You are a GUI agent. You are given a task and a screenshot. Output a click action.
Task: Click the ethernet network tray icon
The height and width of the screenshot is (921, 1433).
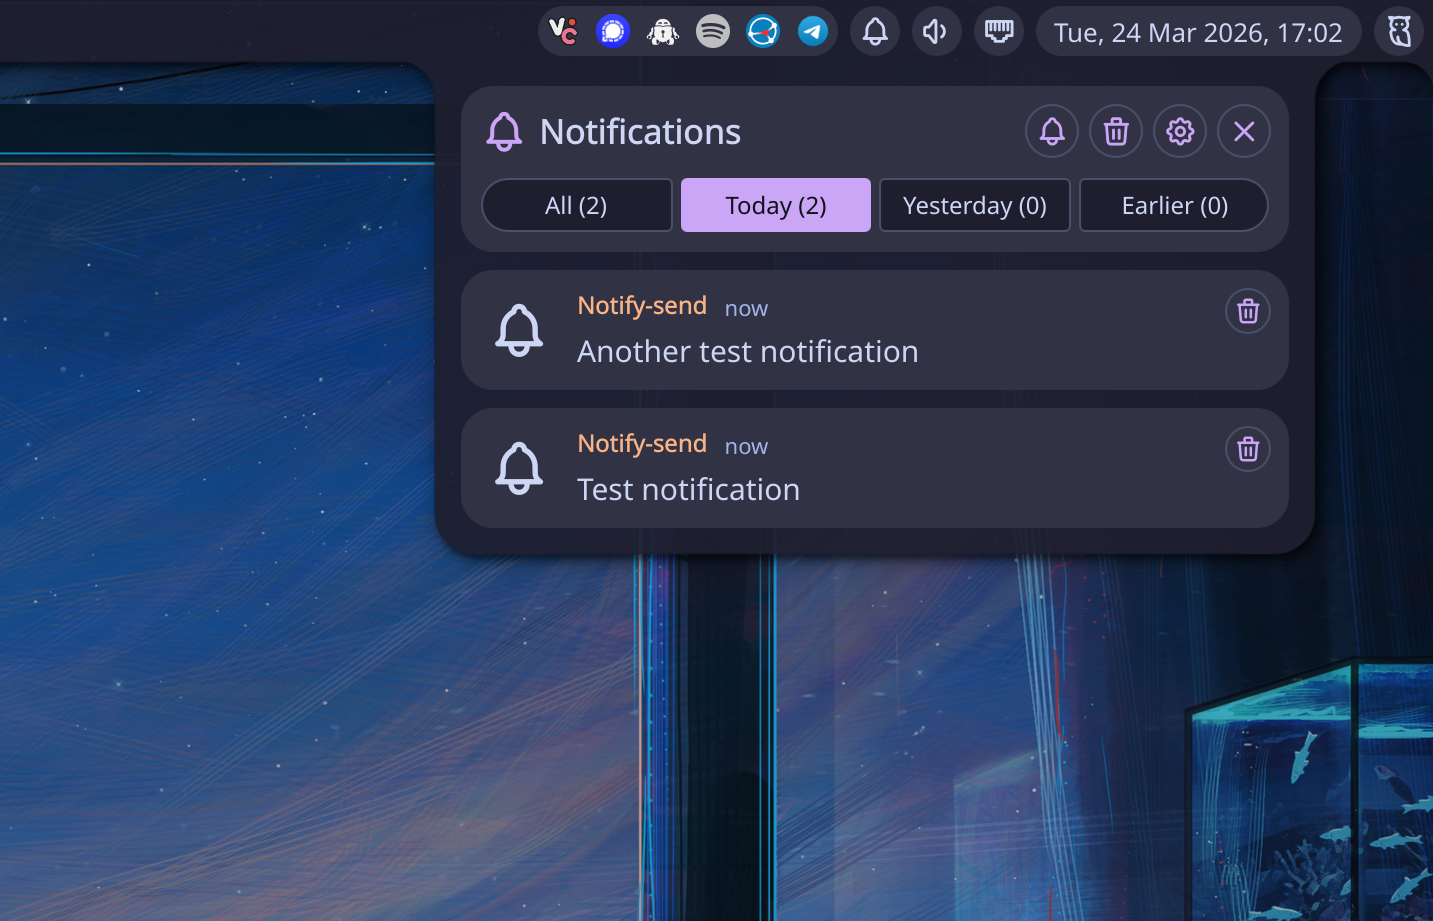998,31
